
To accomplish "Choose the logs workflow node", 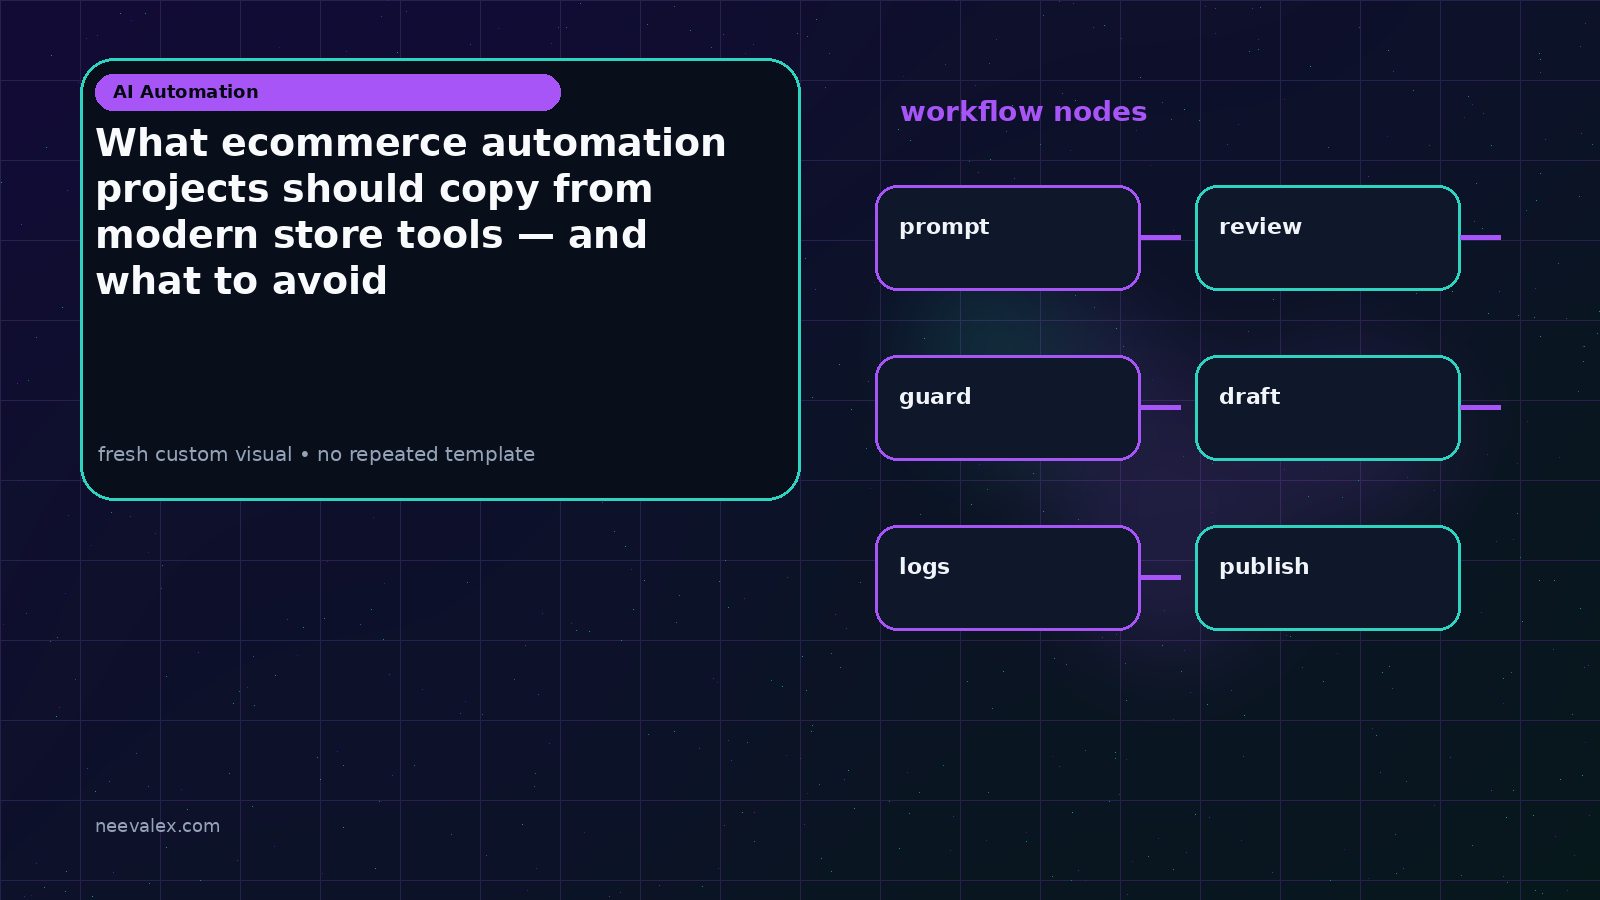I will (x=1008, y=578).
